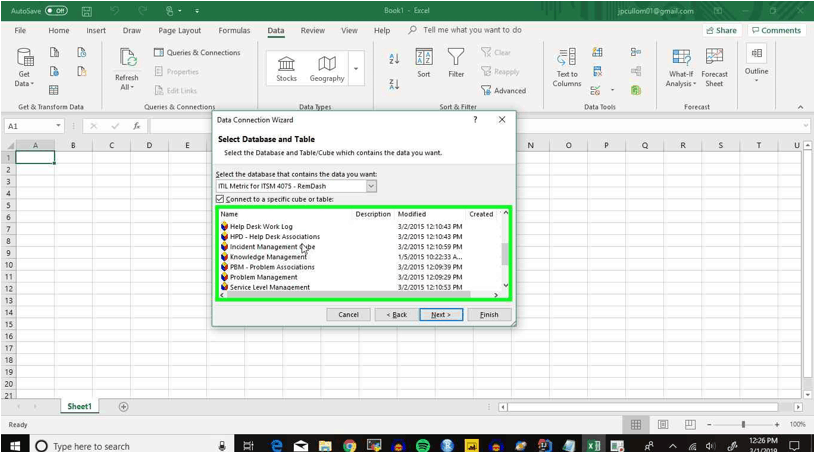Click the From Table/Range icon

pos(54,90)
